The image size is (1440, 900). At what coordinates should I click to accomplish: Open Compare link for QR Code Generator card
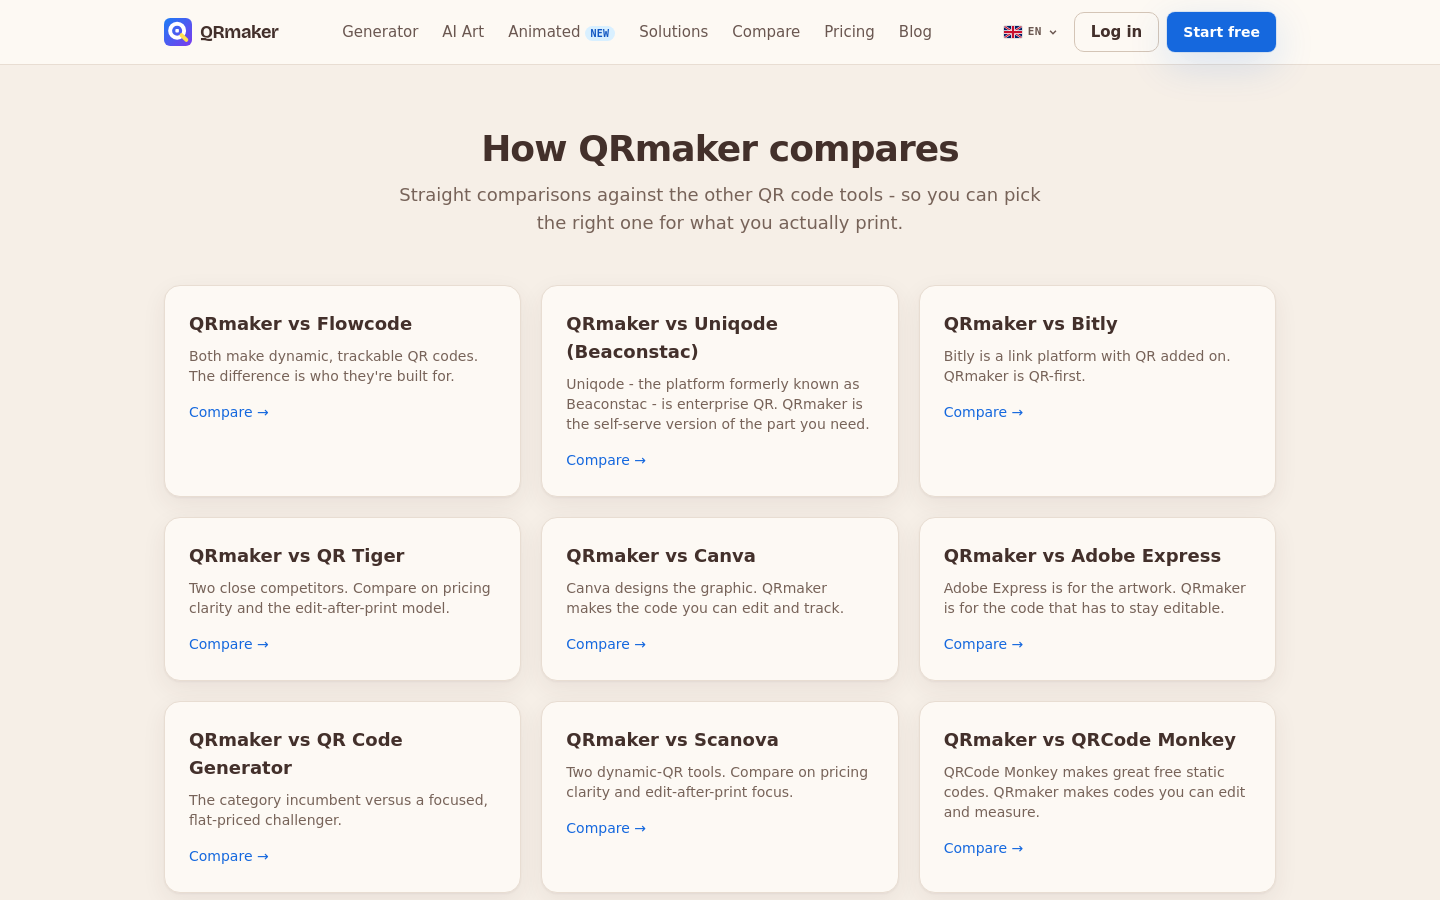point(229,856)
